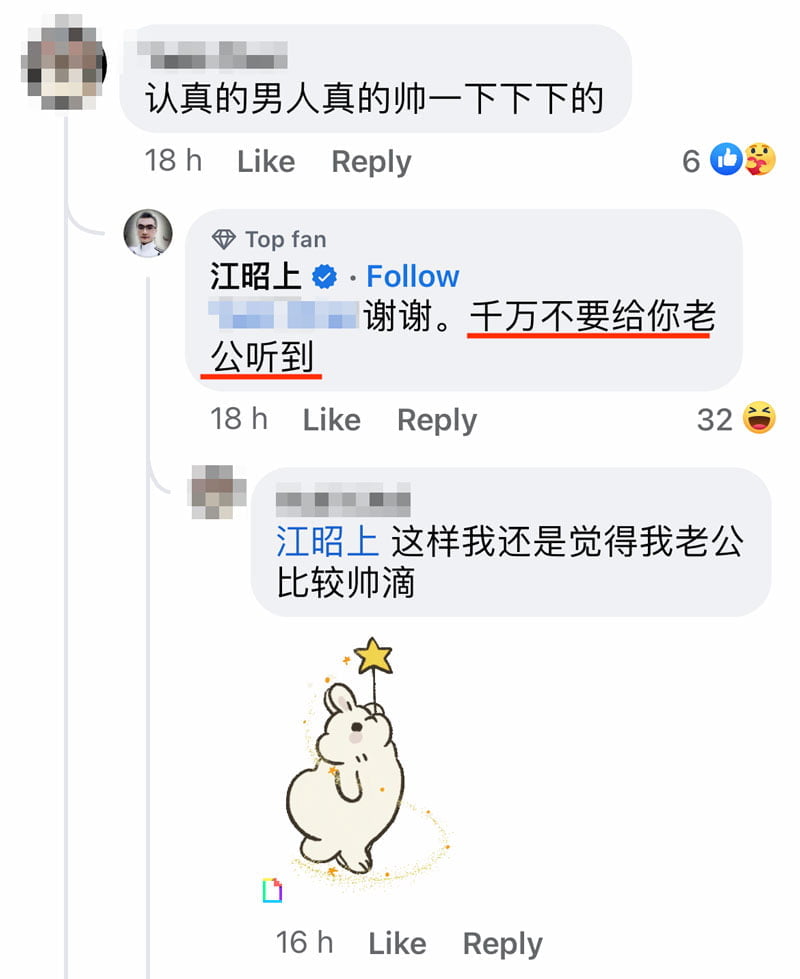Click the 江昭上 commenter name
The height and width of the screenshot is (979, 800).
pyautogui.click(x=256, y=276)
